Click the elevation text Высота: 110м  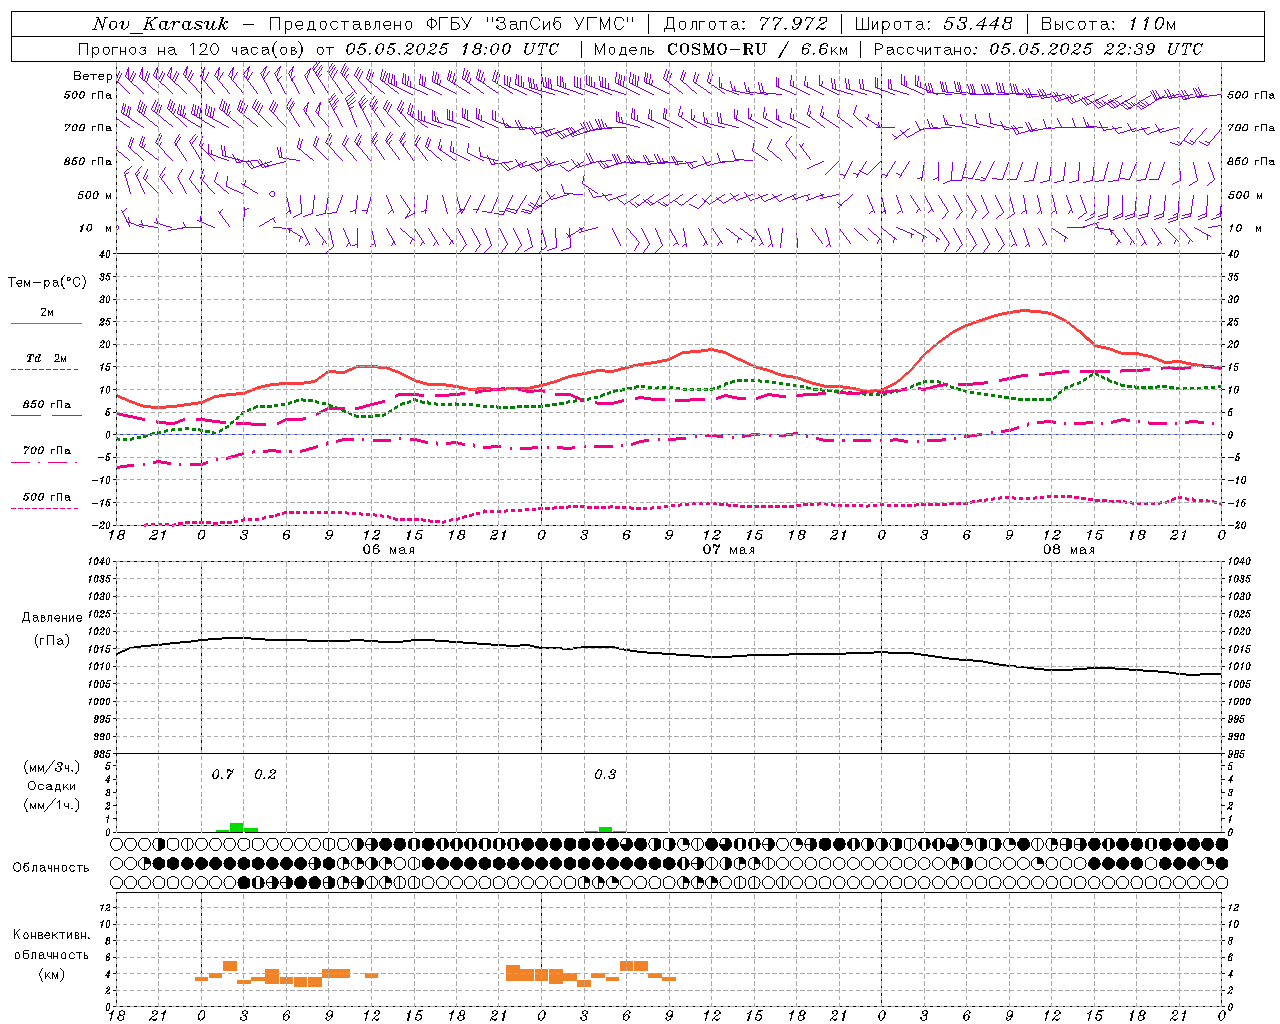[x=1108, y=24]
